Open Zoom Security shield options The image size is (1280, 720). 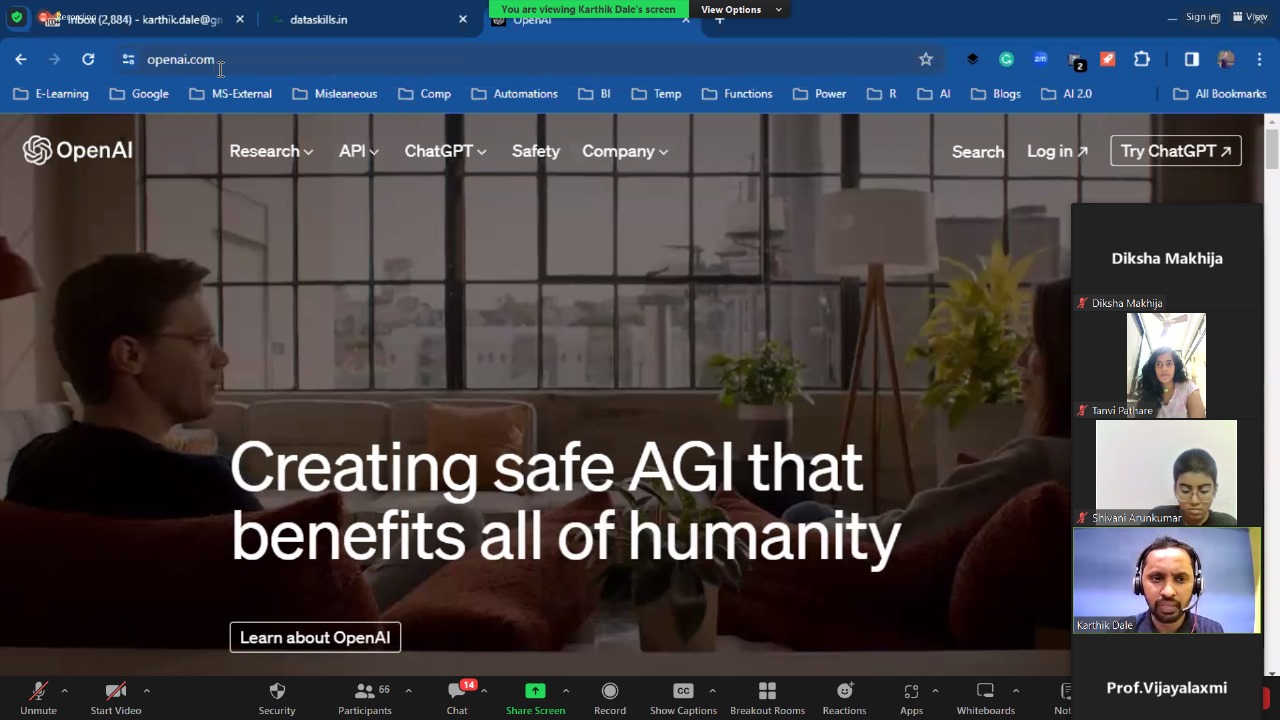coord(277,698)
